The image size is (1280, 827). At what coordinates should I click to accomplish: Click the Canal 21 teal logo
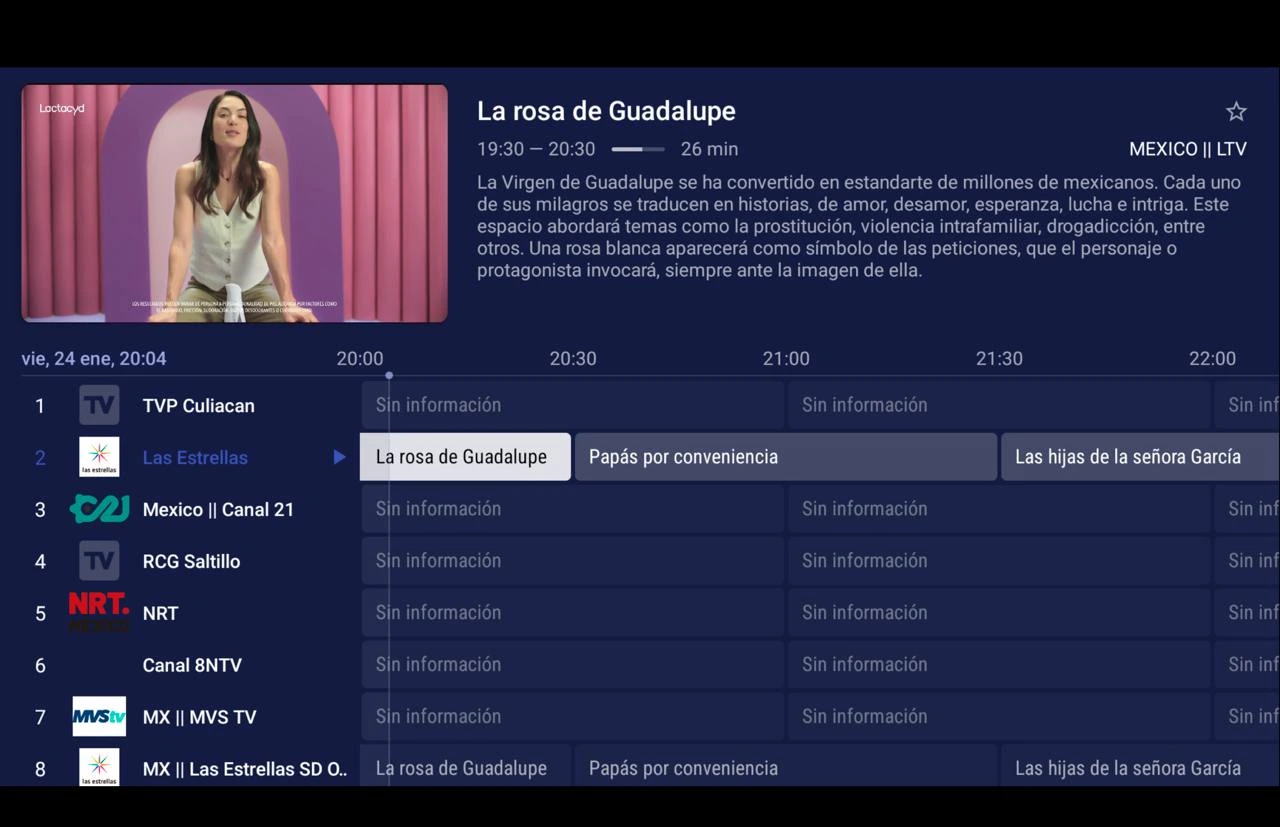(x=99, y=509)
